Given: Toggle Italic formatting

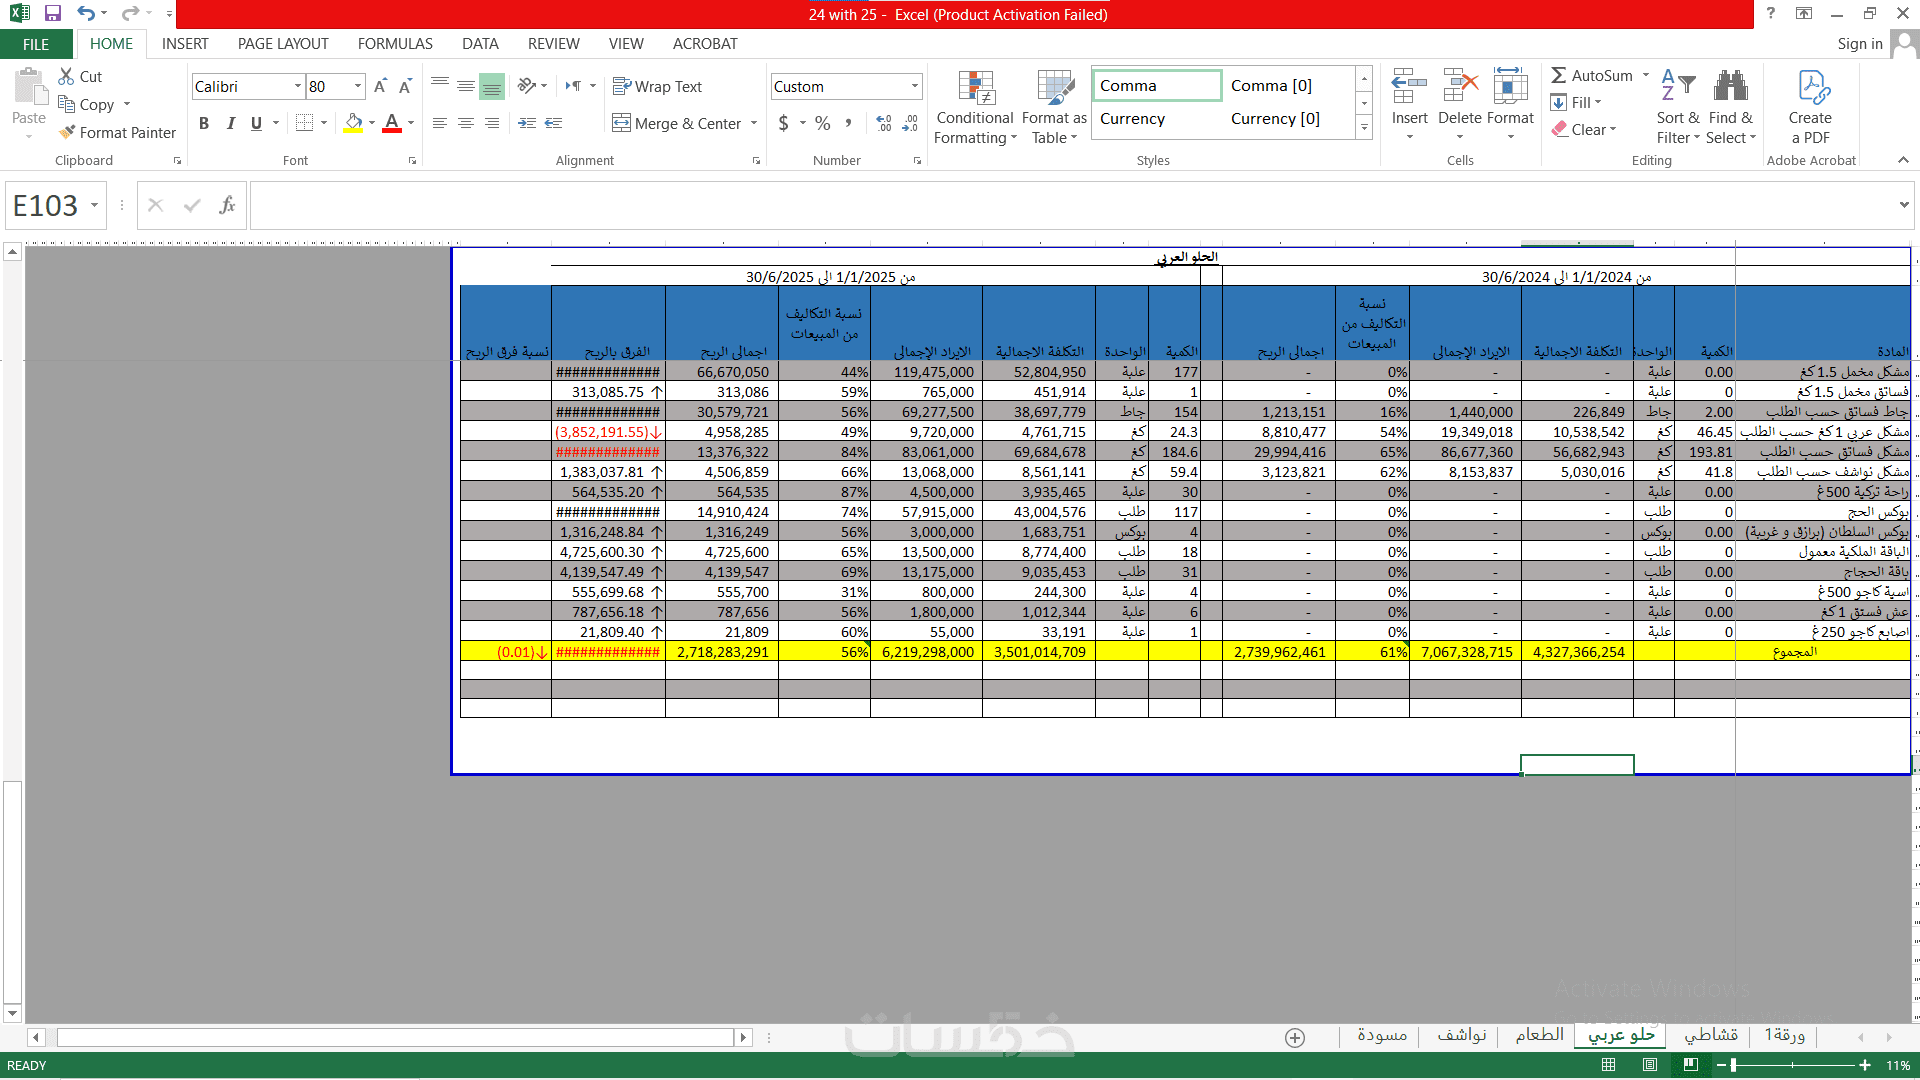Looking at the screenshot, I should (x=231, y=123).
